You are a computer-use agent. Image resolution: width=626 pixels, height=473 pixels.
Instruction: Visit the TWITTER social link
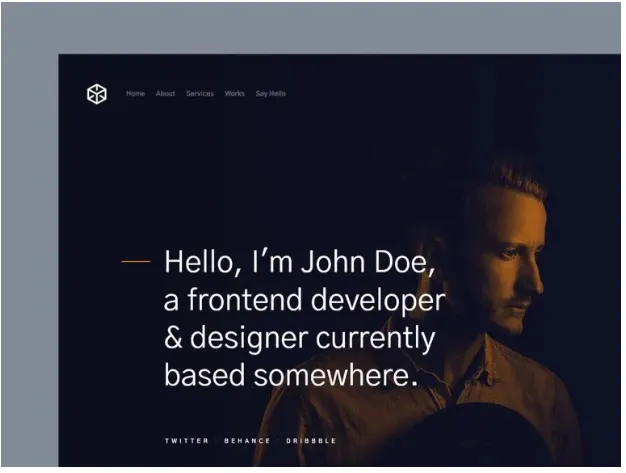click(x=187, y=441)
